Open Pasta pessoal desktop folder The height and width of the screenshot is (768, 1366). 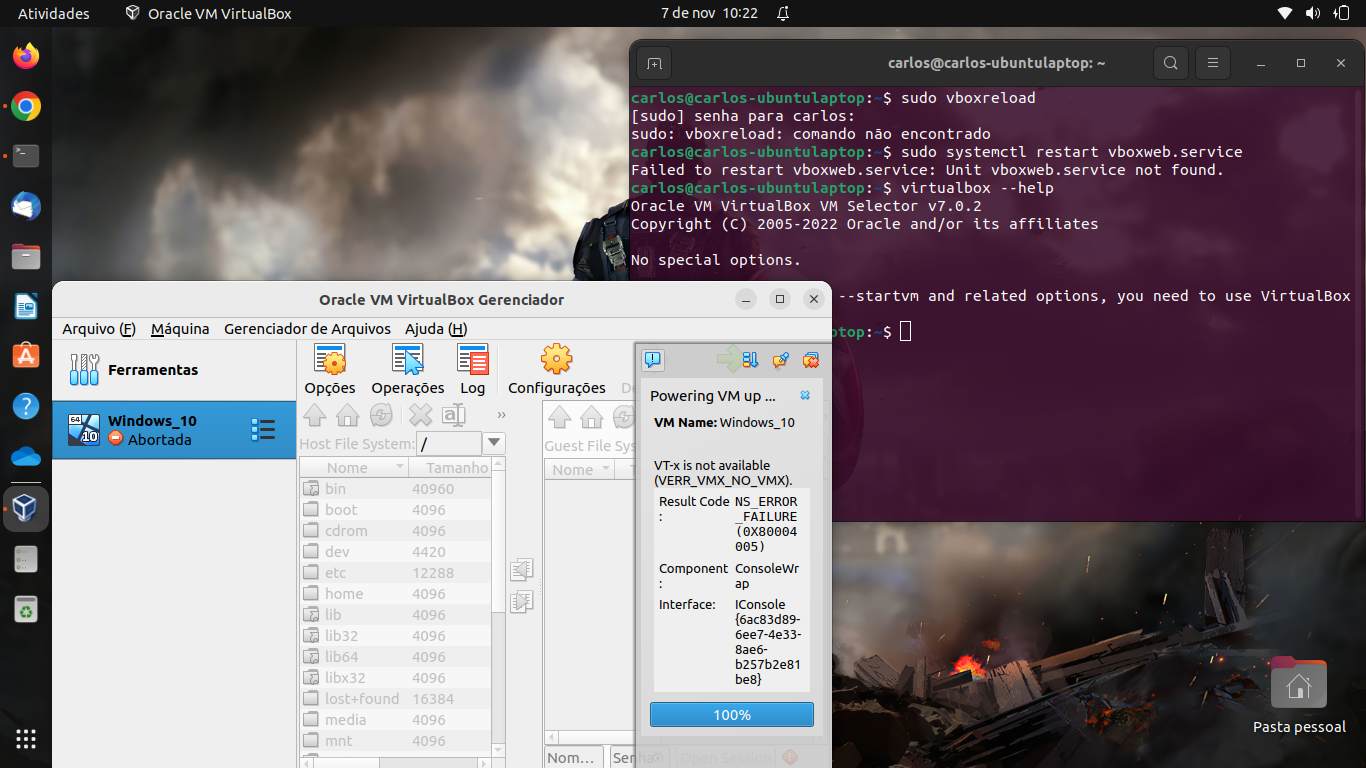point(1299,696)
